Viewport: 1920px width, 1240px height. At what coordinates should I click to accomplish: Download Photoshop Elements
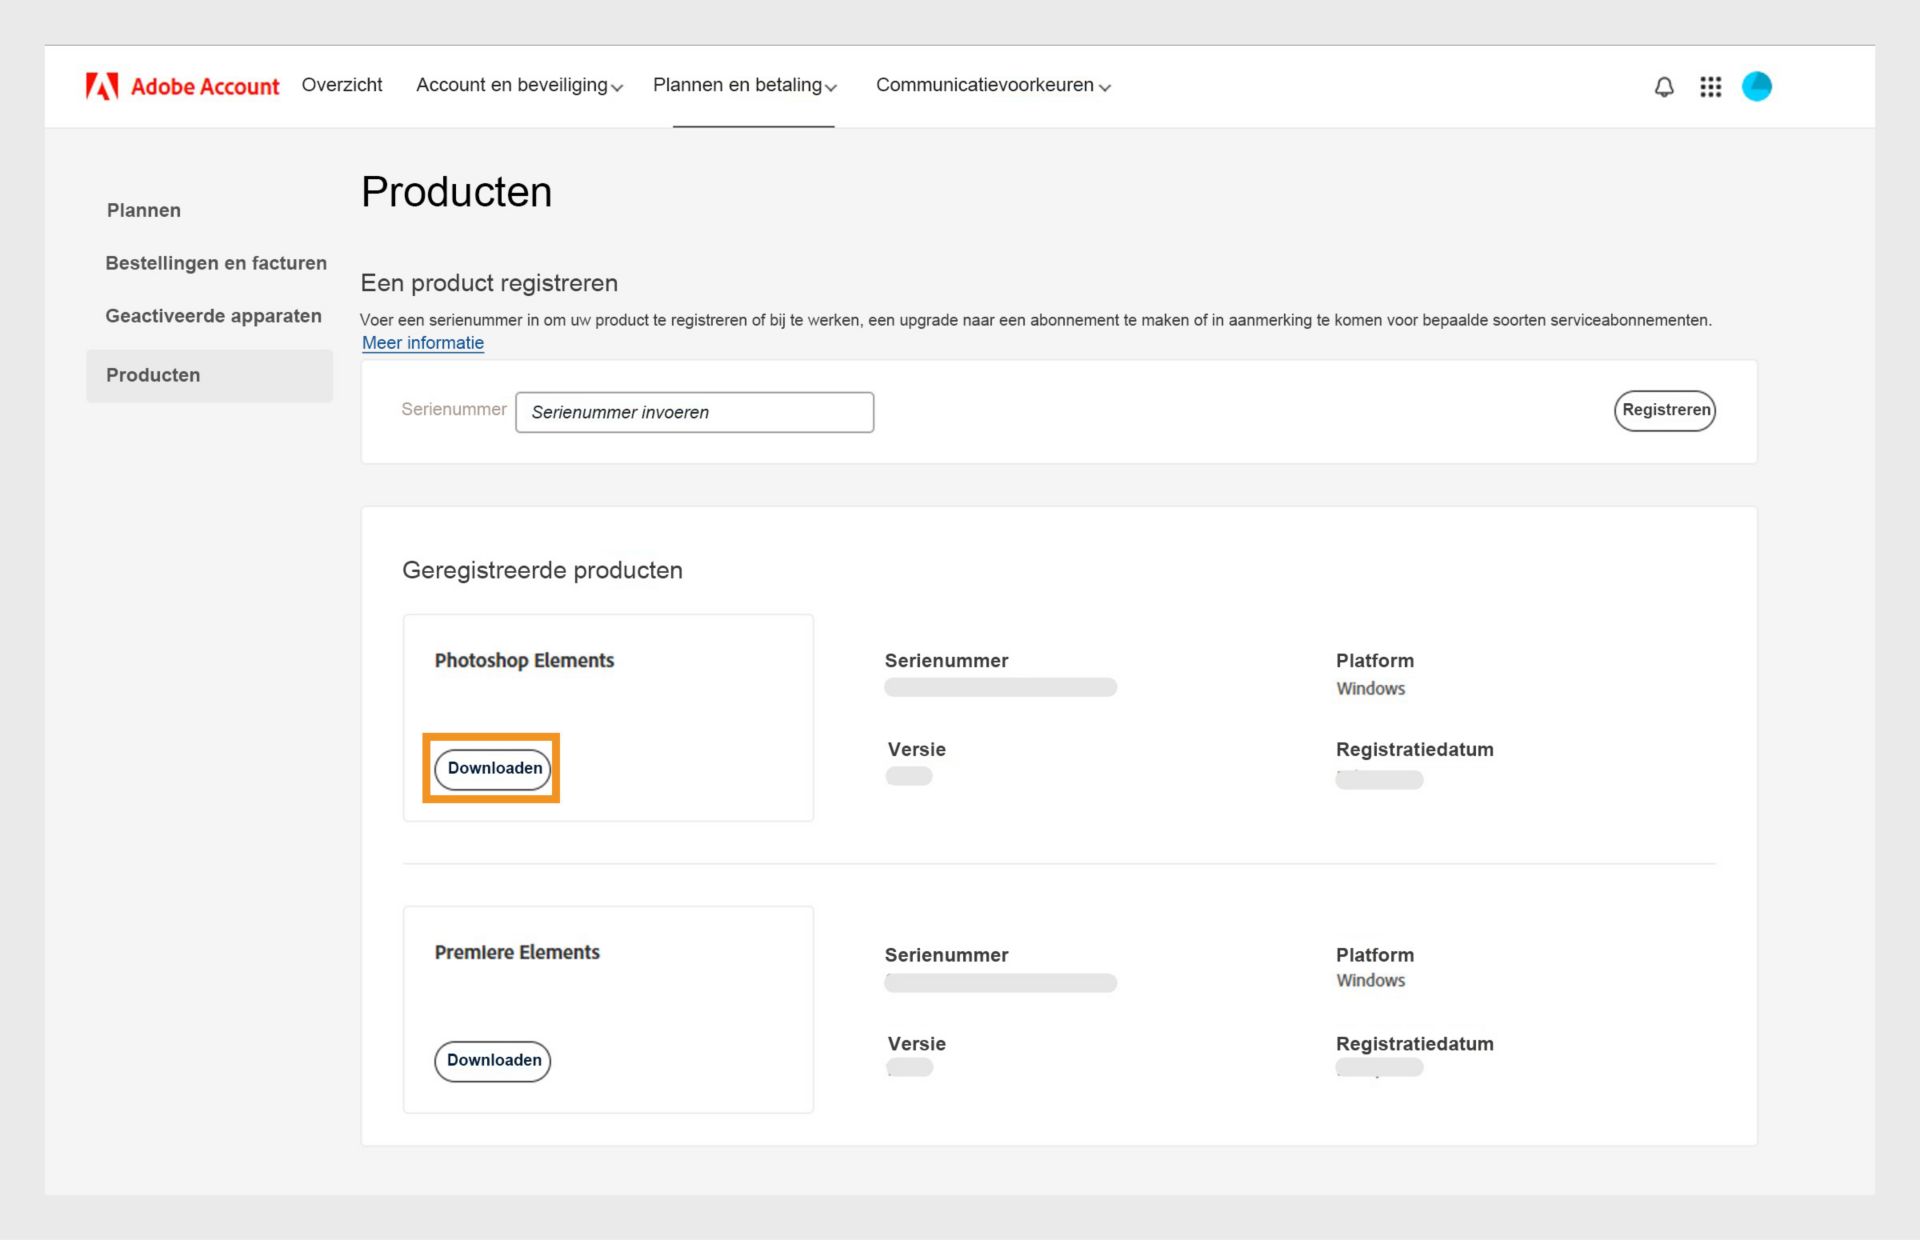click(x=493, y=769)
